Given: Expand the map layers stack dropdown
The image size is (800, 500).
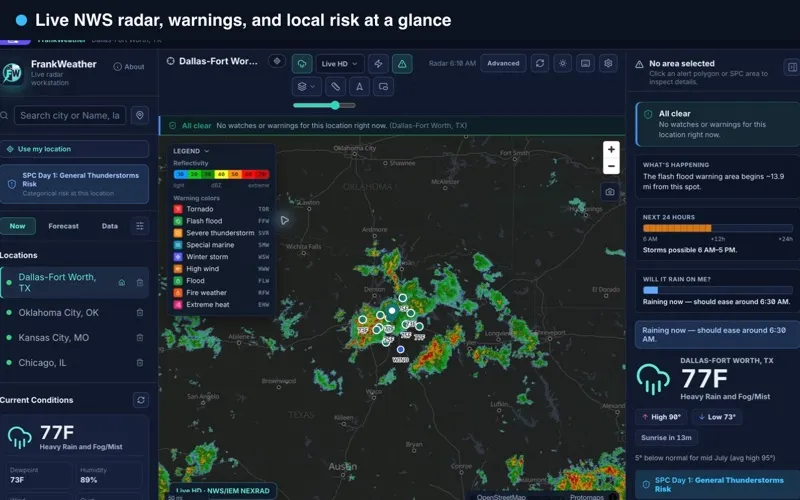Looking at the screenshot, I should [x=307, y=87].
